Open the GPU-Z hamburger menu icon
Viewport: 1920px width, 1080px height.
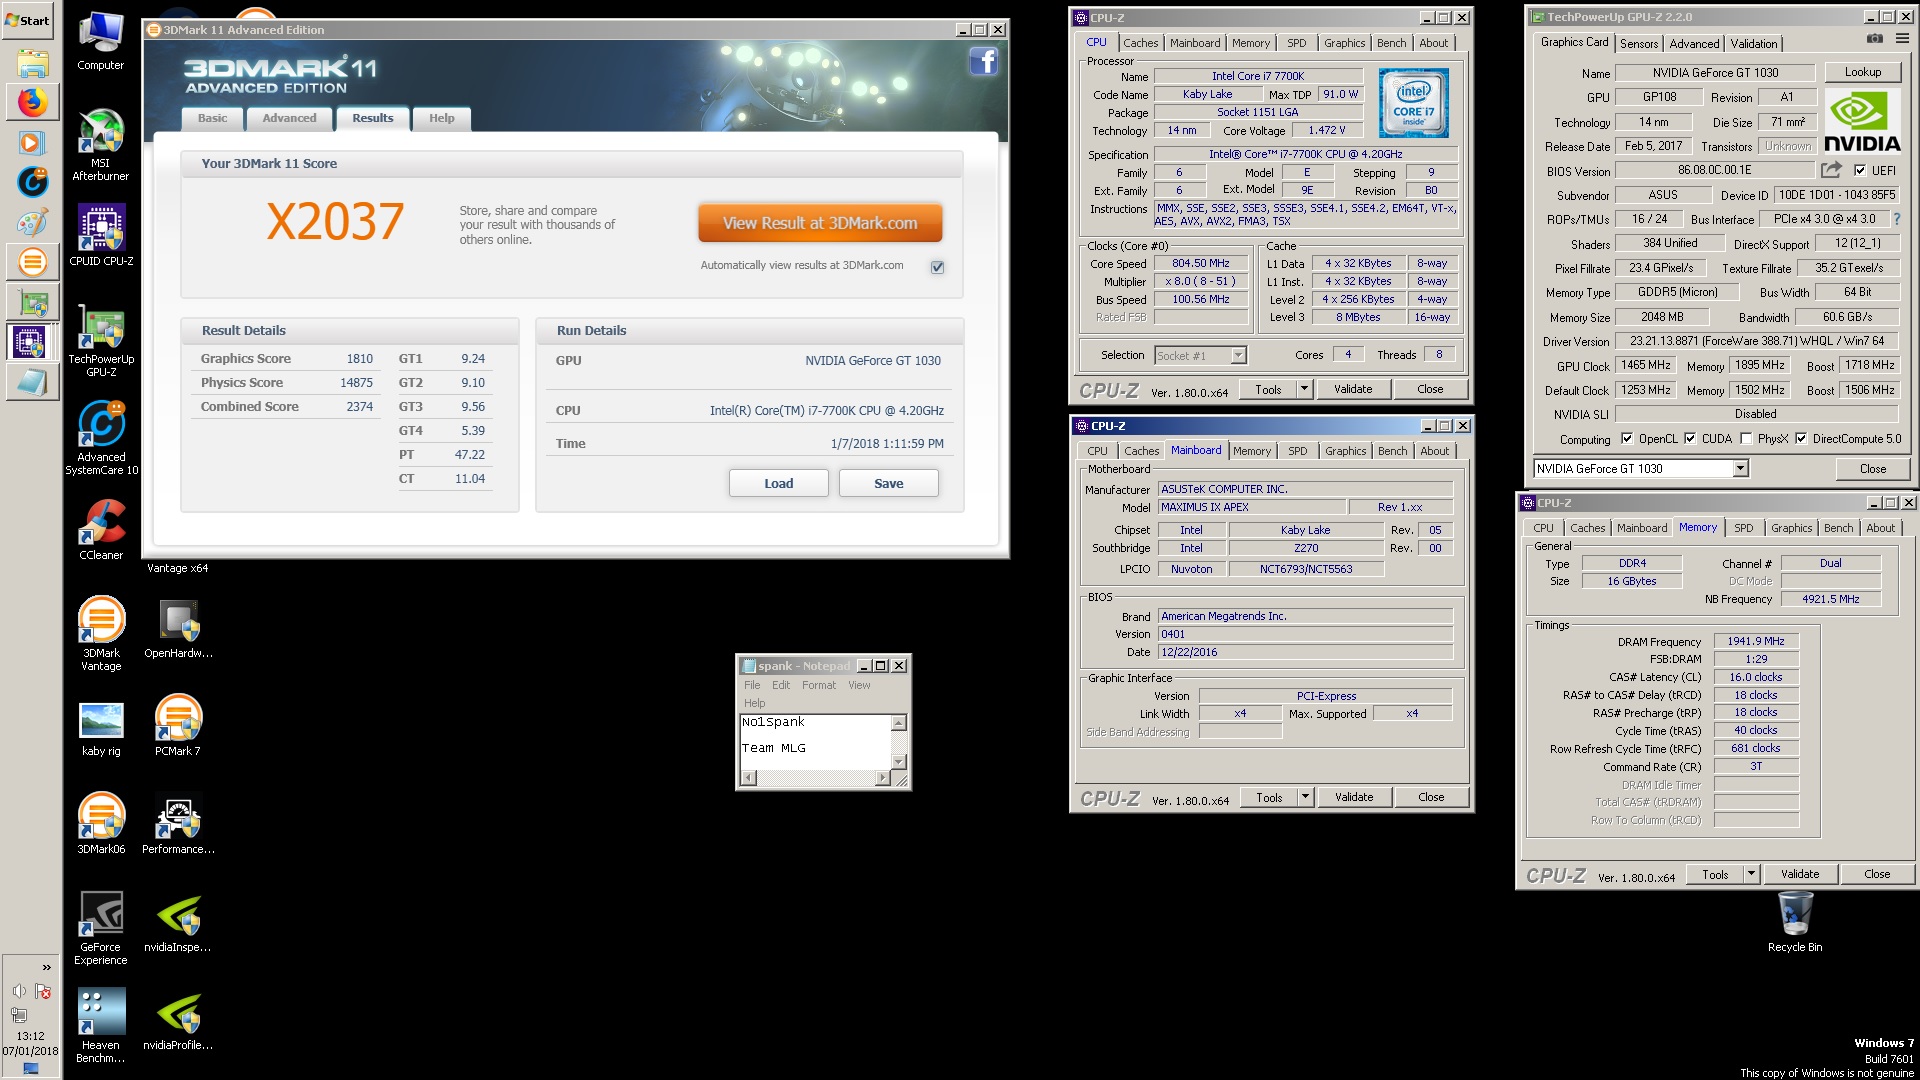[x=1902, y=38]
